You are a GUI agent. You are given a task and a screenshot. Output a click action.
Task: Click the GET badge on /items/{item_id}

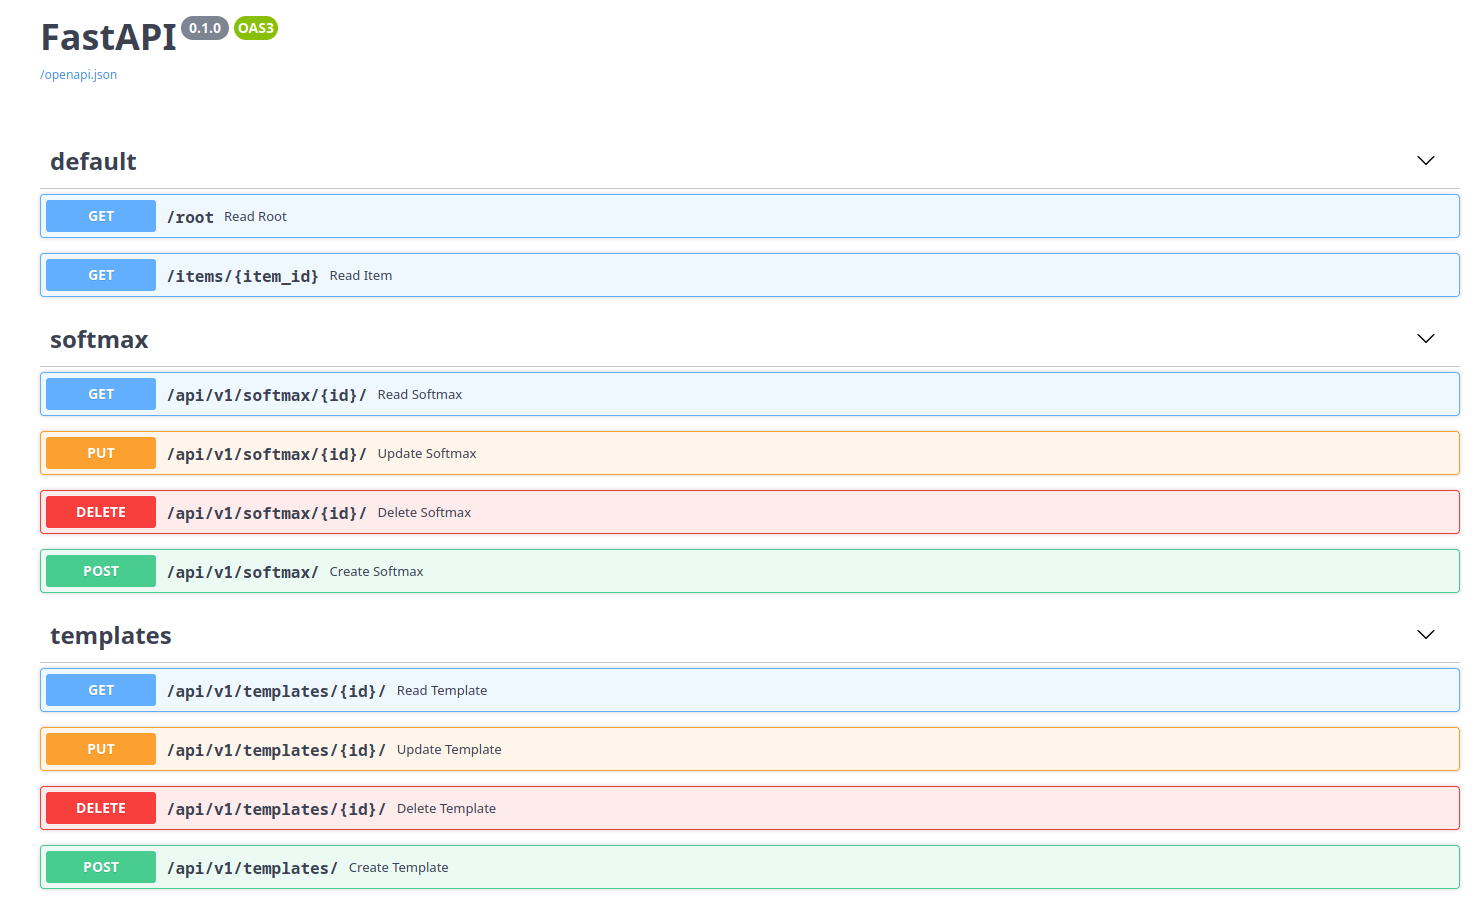[100, 274]
